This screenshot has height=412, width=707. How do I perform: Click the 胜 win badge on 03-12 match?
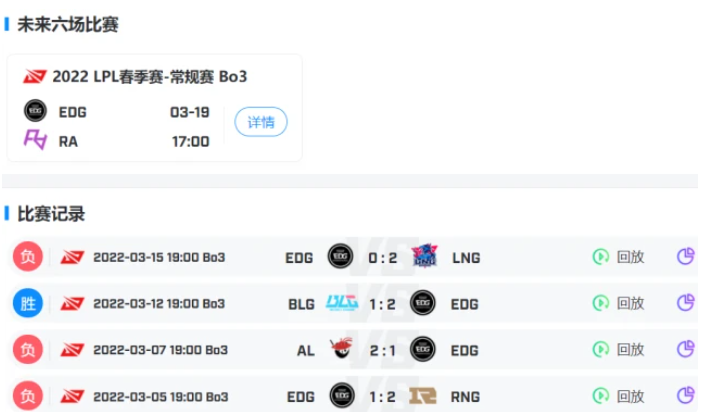(x=28, y=303)
